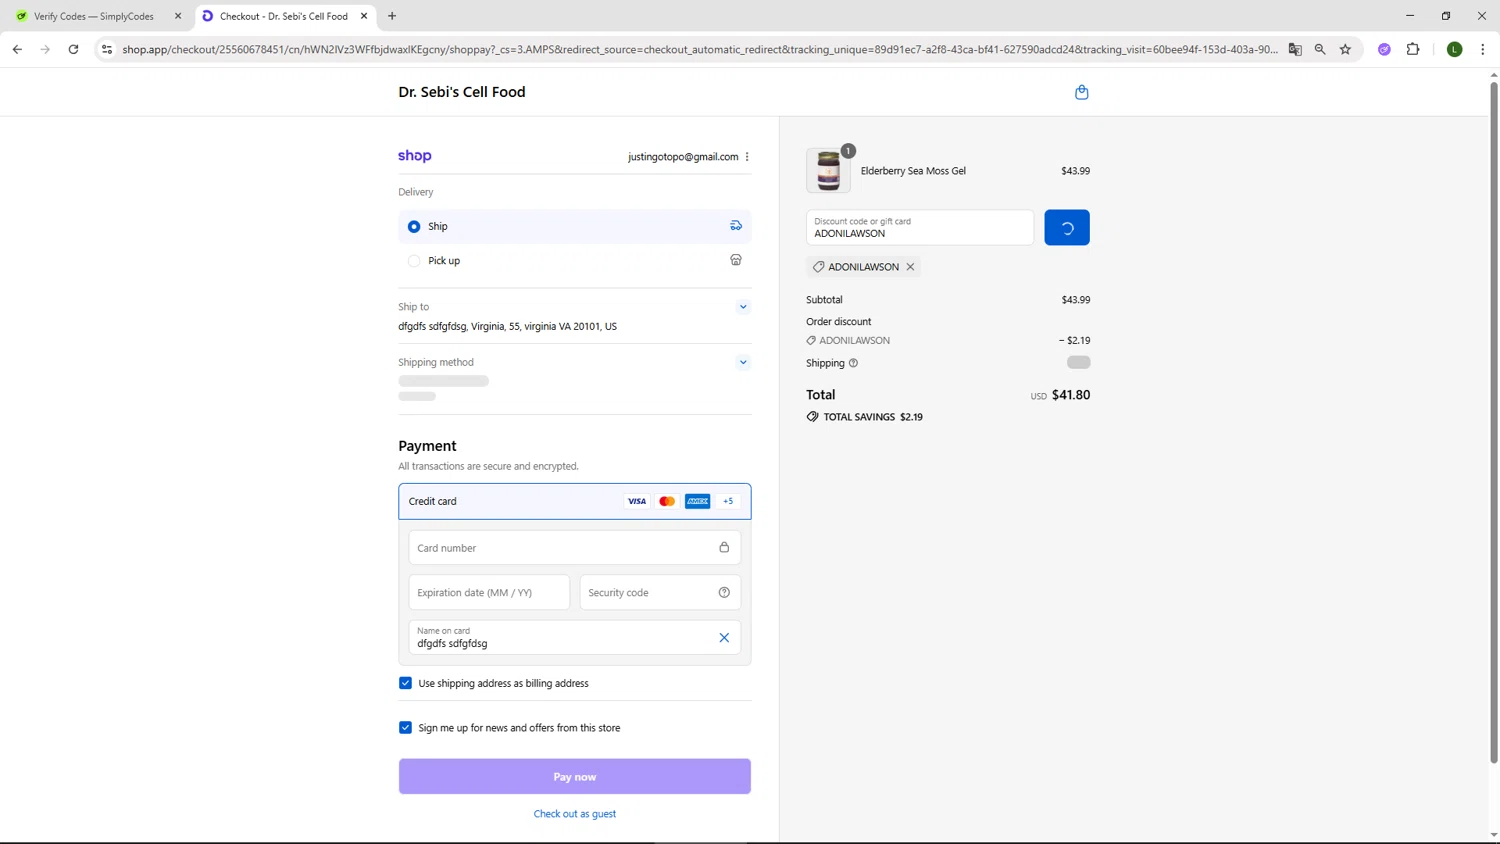Apply the discount code button
Image resolution: width=1500 pixels, height=844 pixels.
(1067, 228)
